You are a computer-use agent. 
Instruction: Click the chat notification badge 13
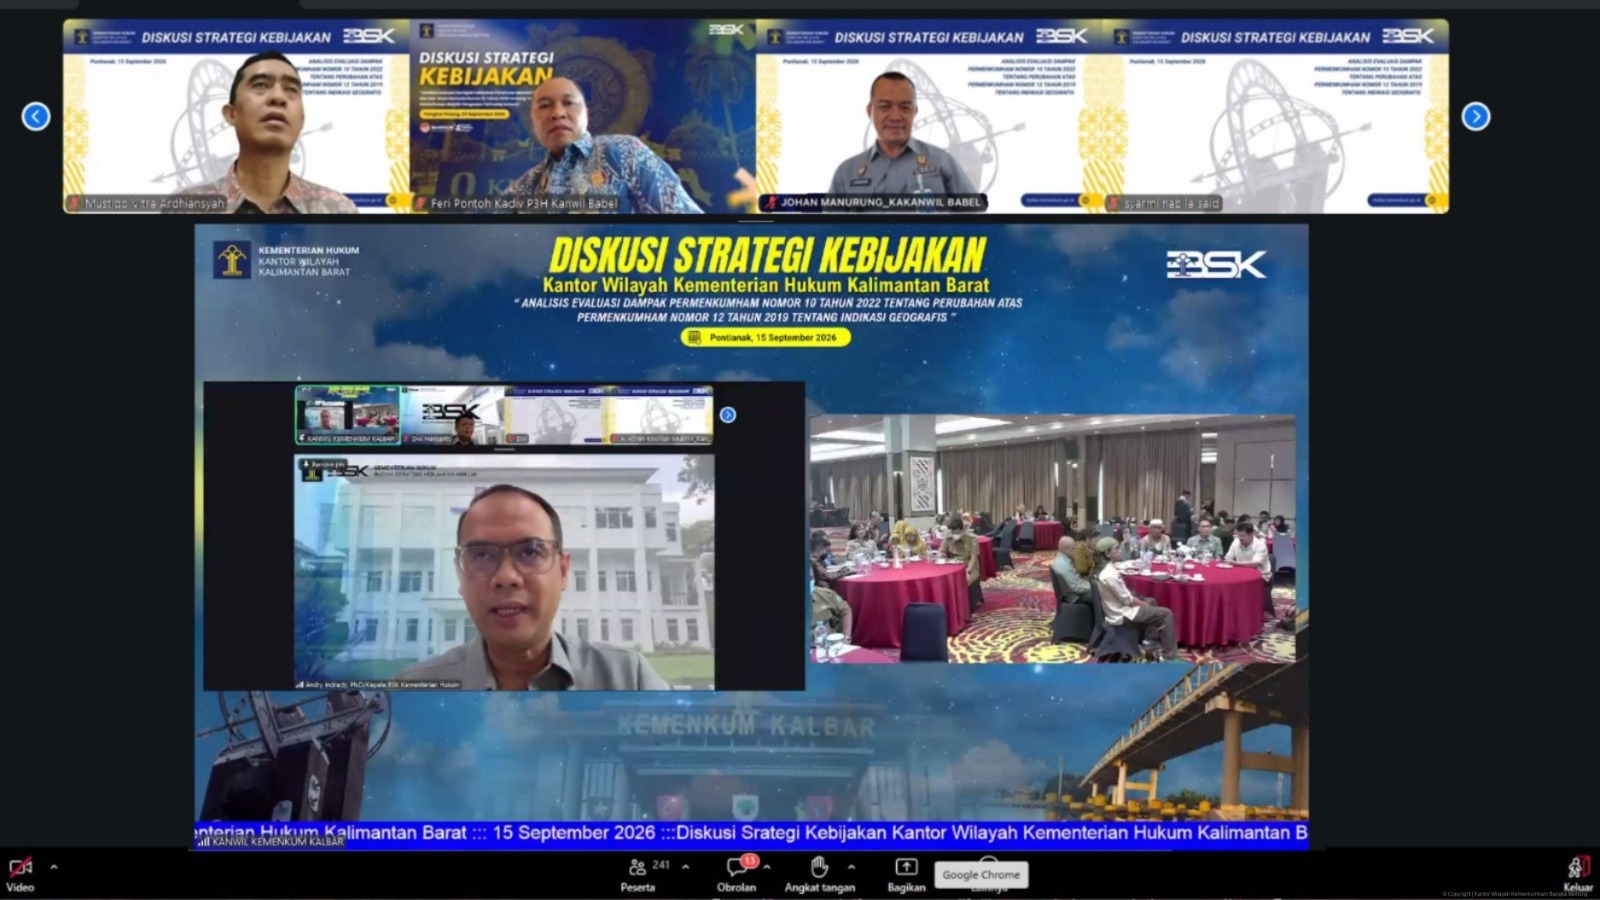tap(750, 861)
